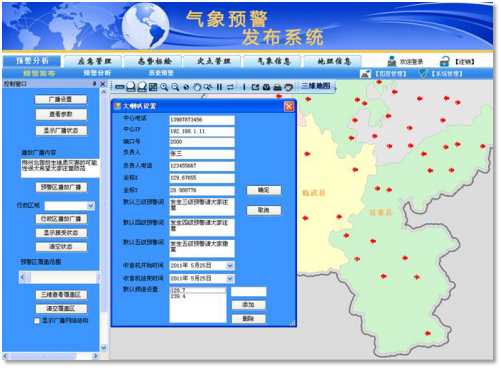Click the 广播设置 button
This screenshot has width=501, height=368.
pyautogui.click(x=61, y=99)
